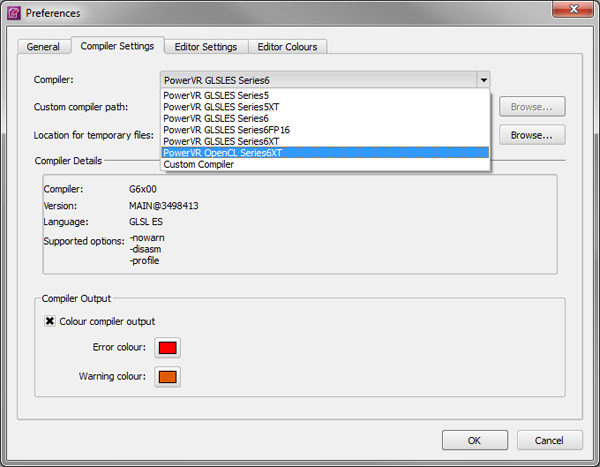
Task: Select PowerVR GLSLES Series6XT entry
Action: tap(325, 141)
